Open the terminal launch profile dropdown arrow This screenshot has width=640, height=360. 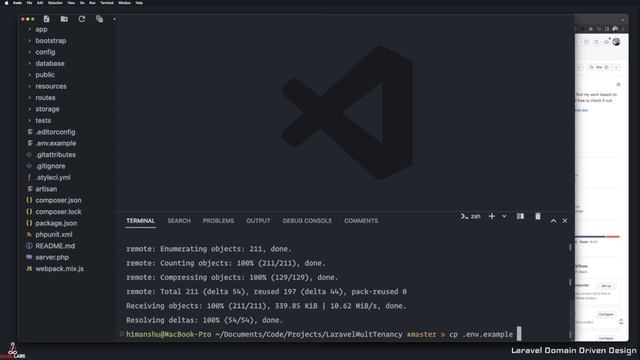point(504,216)
